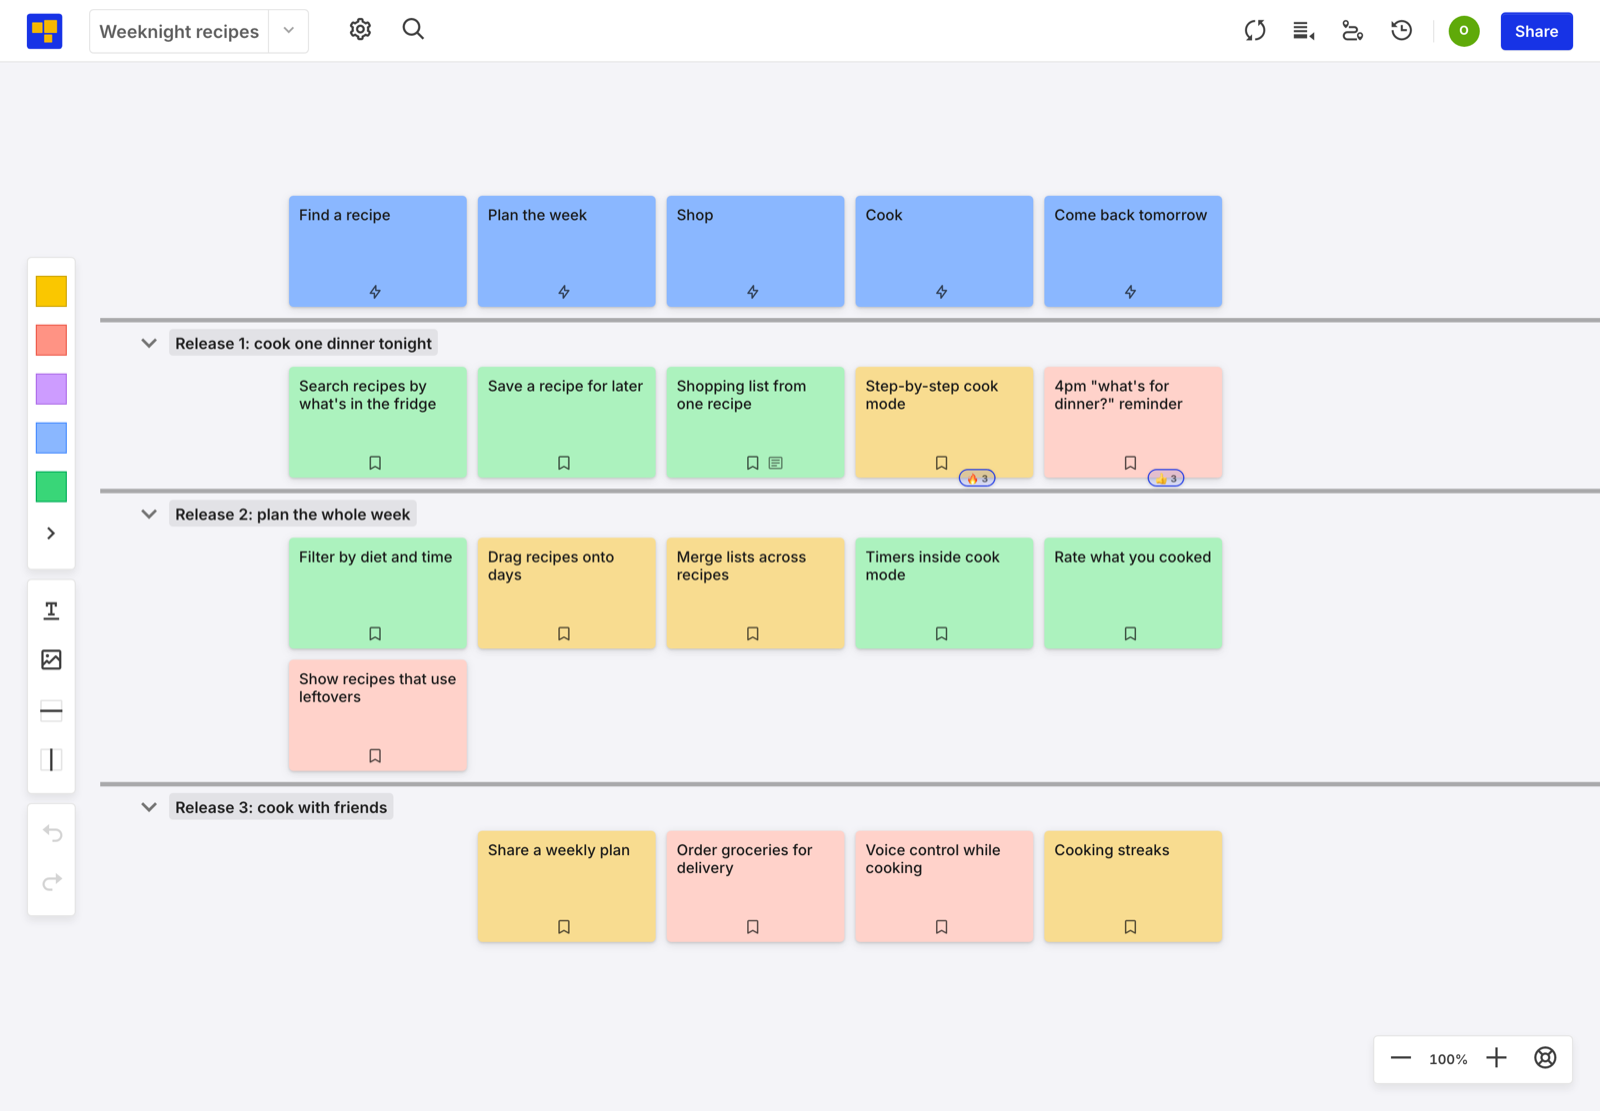Click the Weeknight recipes board title
Screen dimensions: 1600x1111
pos(179,31)
